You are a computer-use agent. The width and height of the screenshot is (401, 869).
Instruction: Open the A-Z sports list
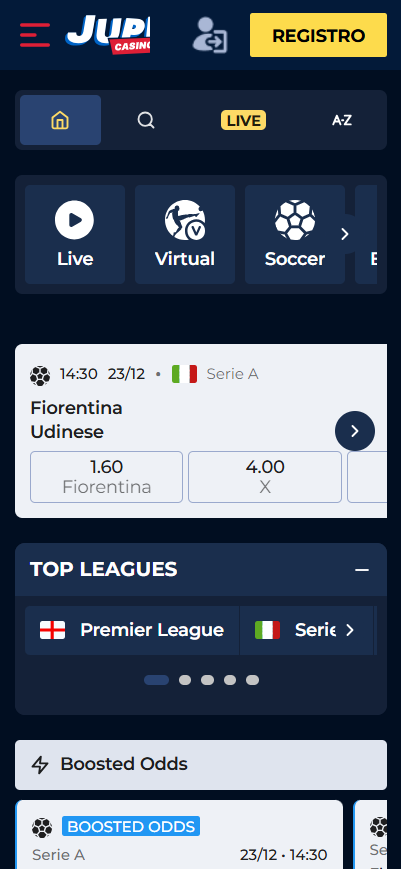(x=342, y=120)
